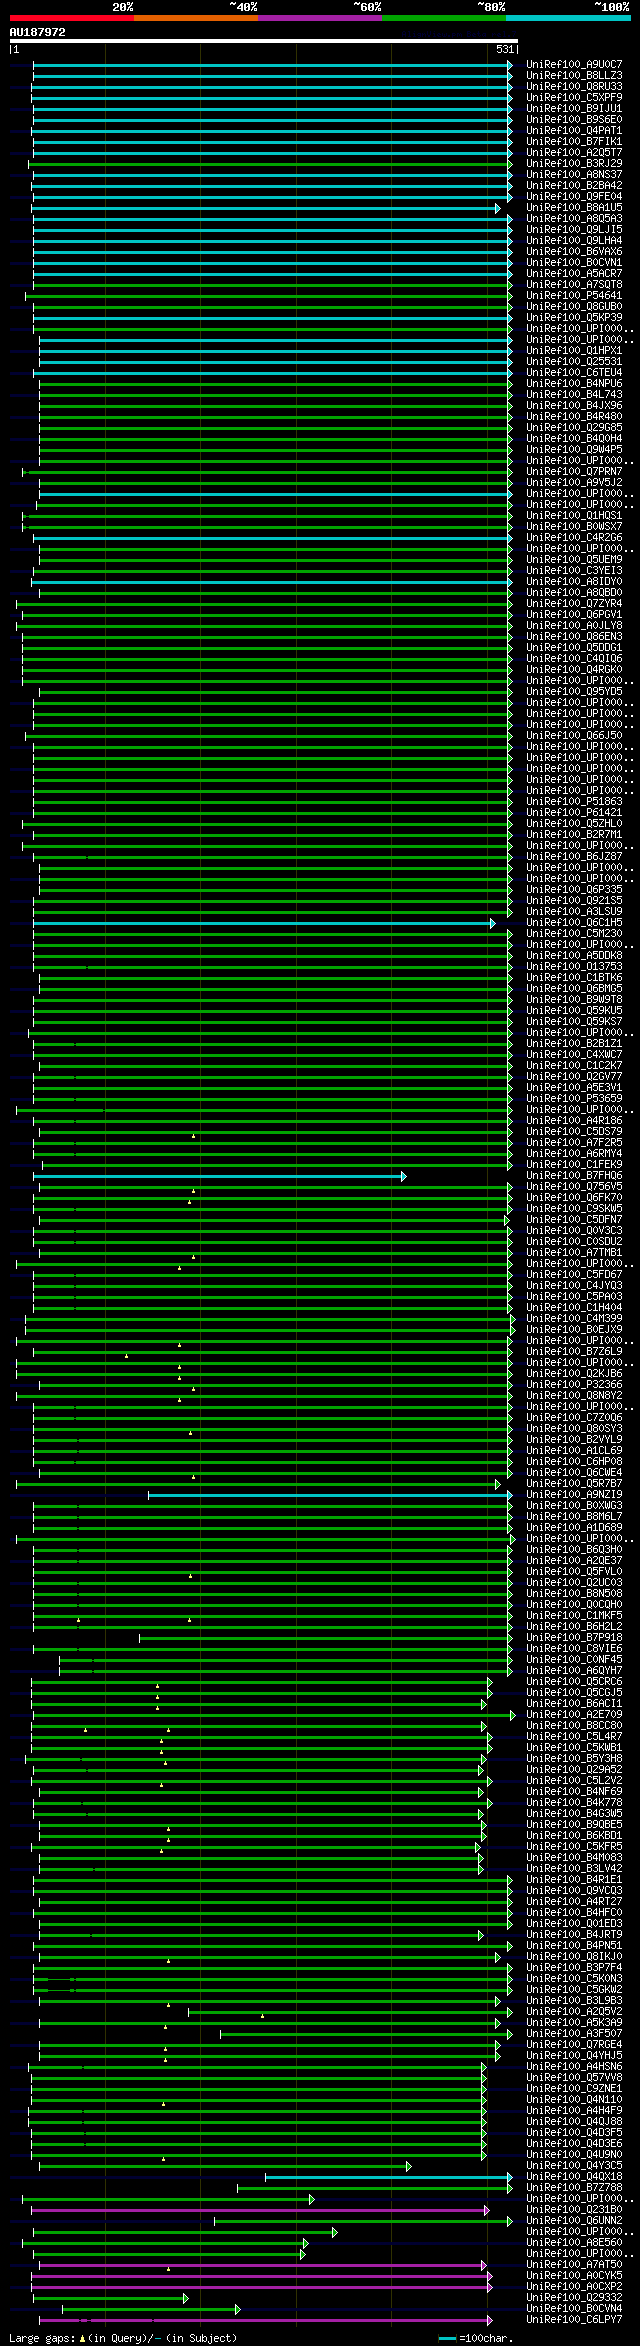Click the UniRef100_B0CVN4 label

tap(574, 2309)
